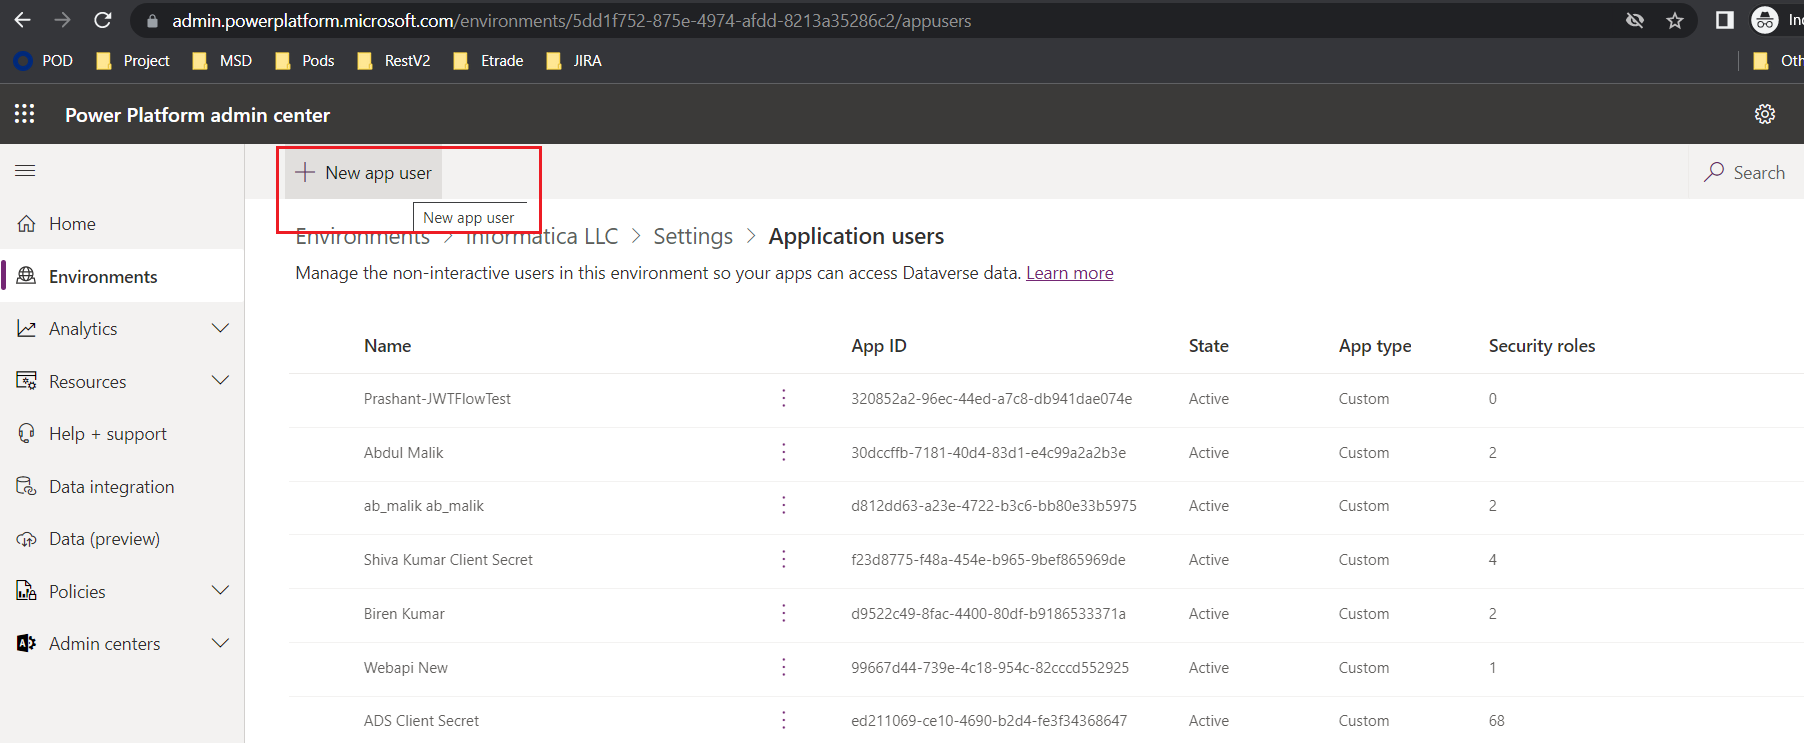
Task: Expand the Policies menu chevron
Action: pyautogui.click(x=221, y=591)
